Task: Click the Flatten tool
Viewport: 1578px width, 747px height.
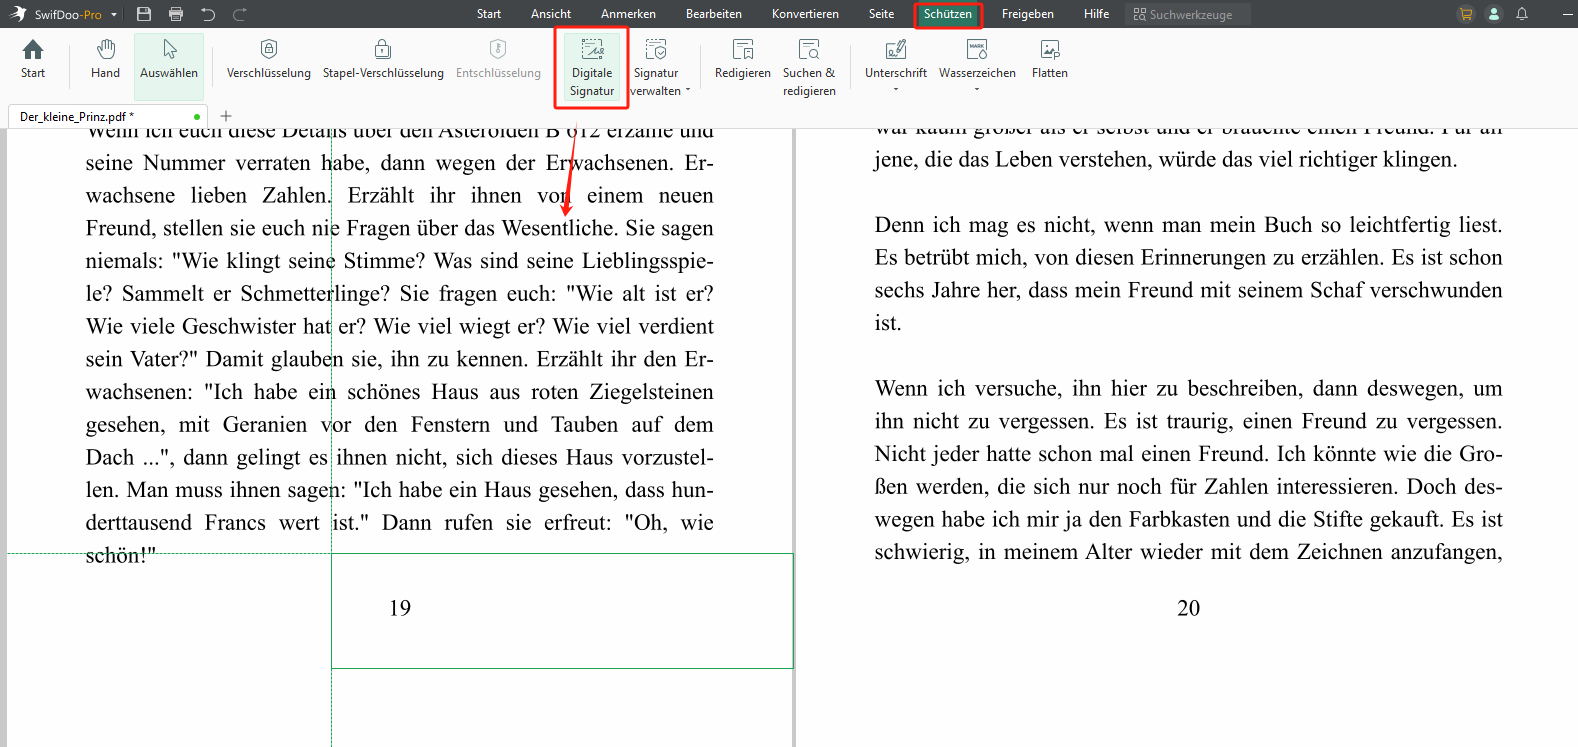Action: tap(1050, 60)
